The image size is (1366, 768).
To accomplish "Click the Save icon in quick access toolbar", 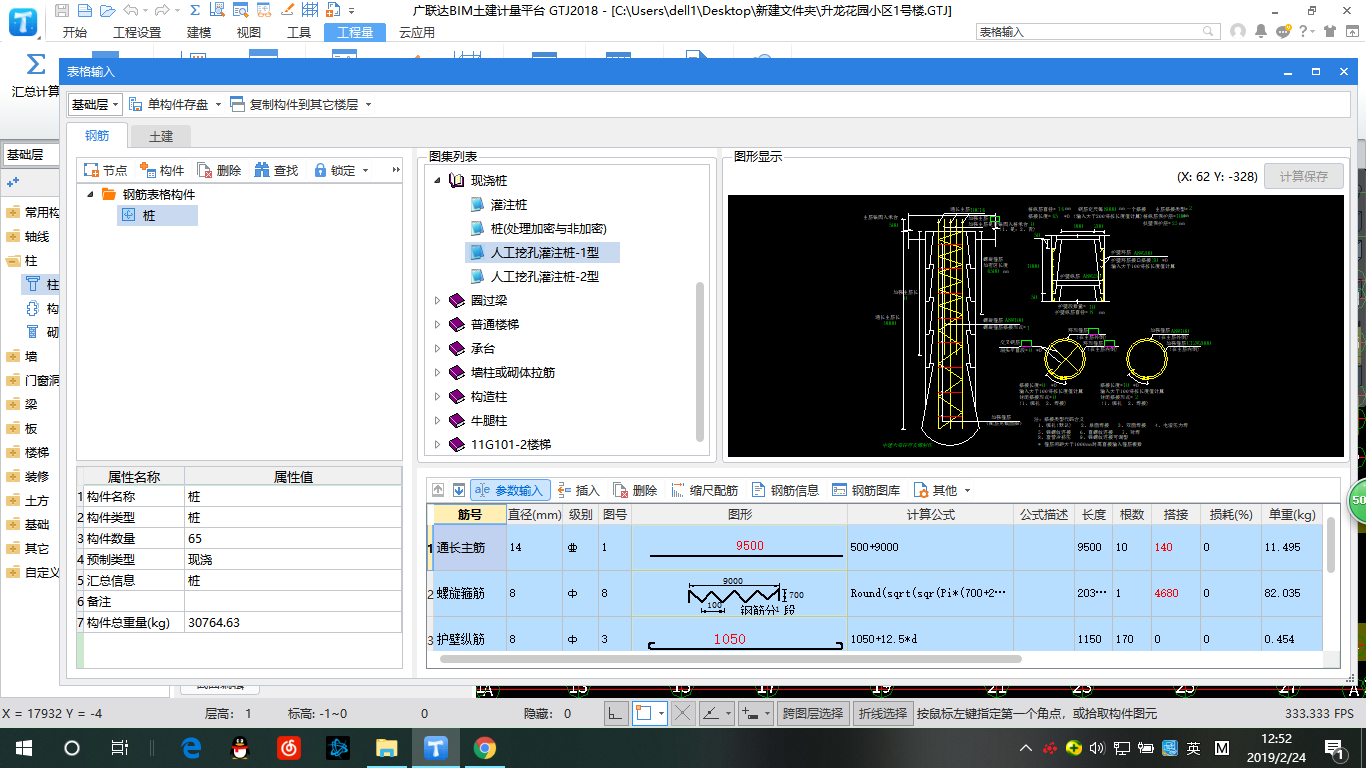I will tap(62, 11).
